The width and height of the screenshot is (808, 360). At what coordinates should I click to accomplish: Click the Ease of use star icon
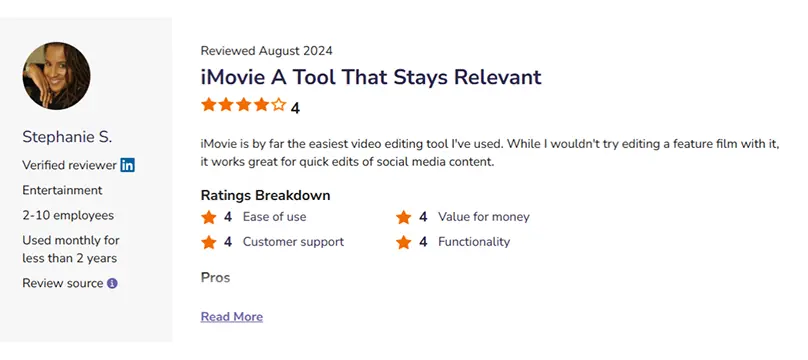[x=209, y=217]
